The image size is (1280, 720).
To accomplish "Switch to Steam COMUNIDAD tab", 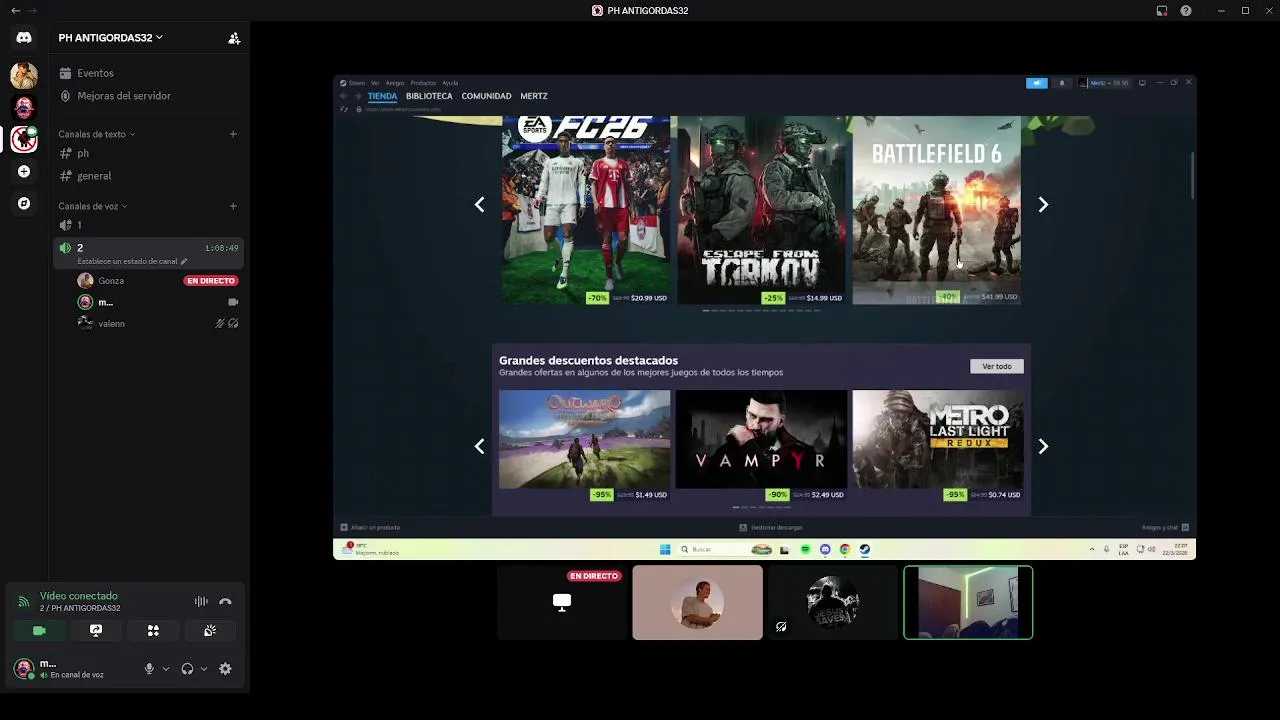I will click(x=486, y=96).
